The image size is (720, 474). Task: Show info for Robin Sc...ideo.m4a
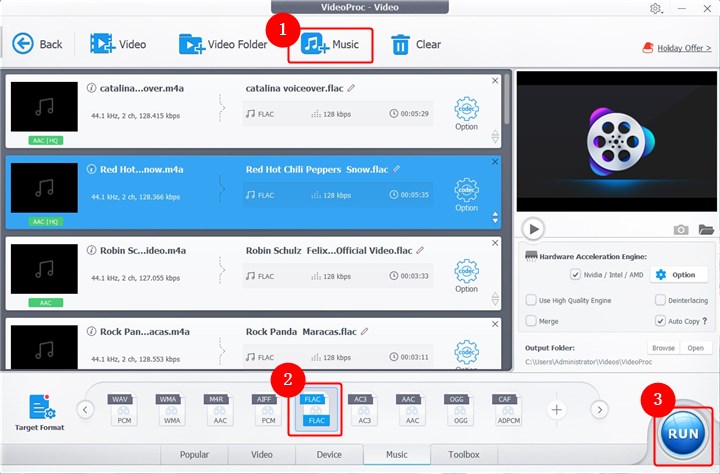click(91, 250)
